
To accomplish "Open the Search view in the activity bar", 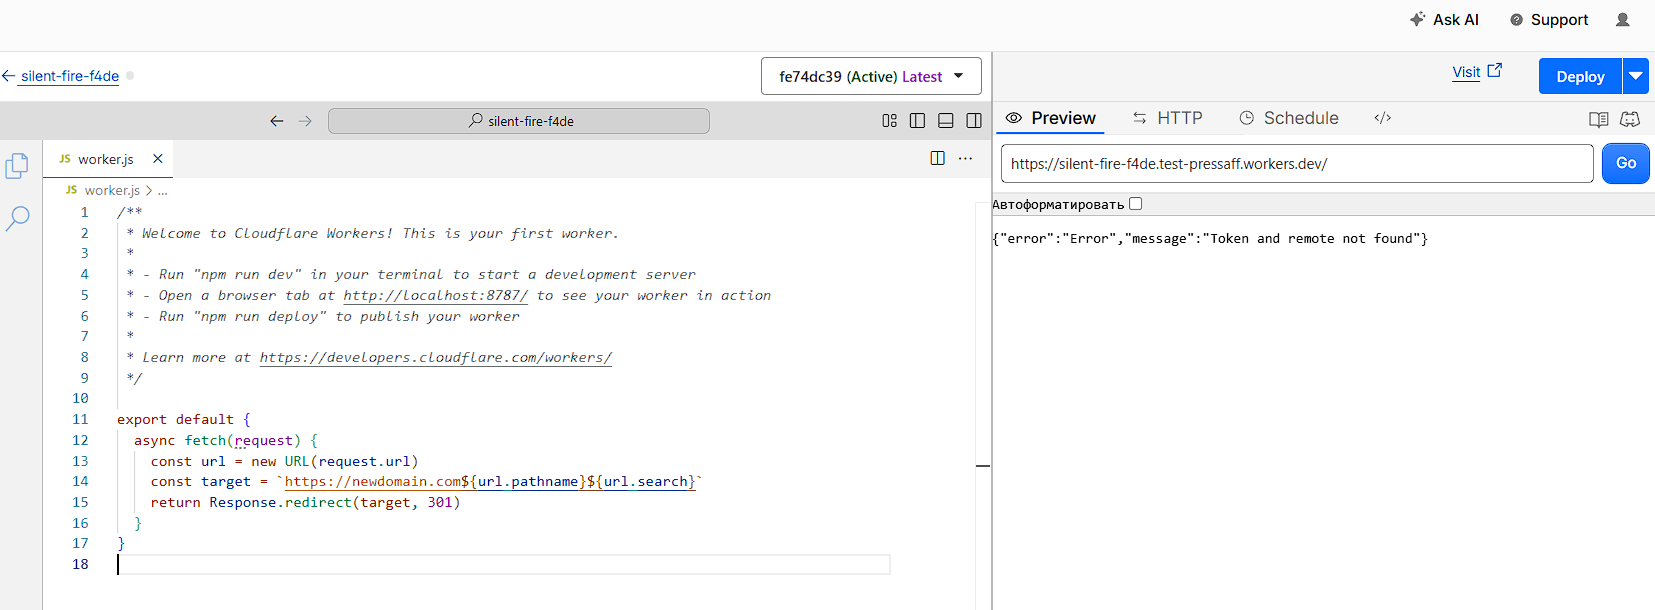I will click(x=17, y=218).
